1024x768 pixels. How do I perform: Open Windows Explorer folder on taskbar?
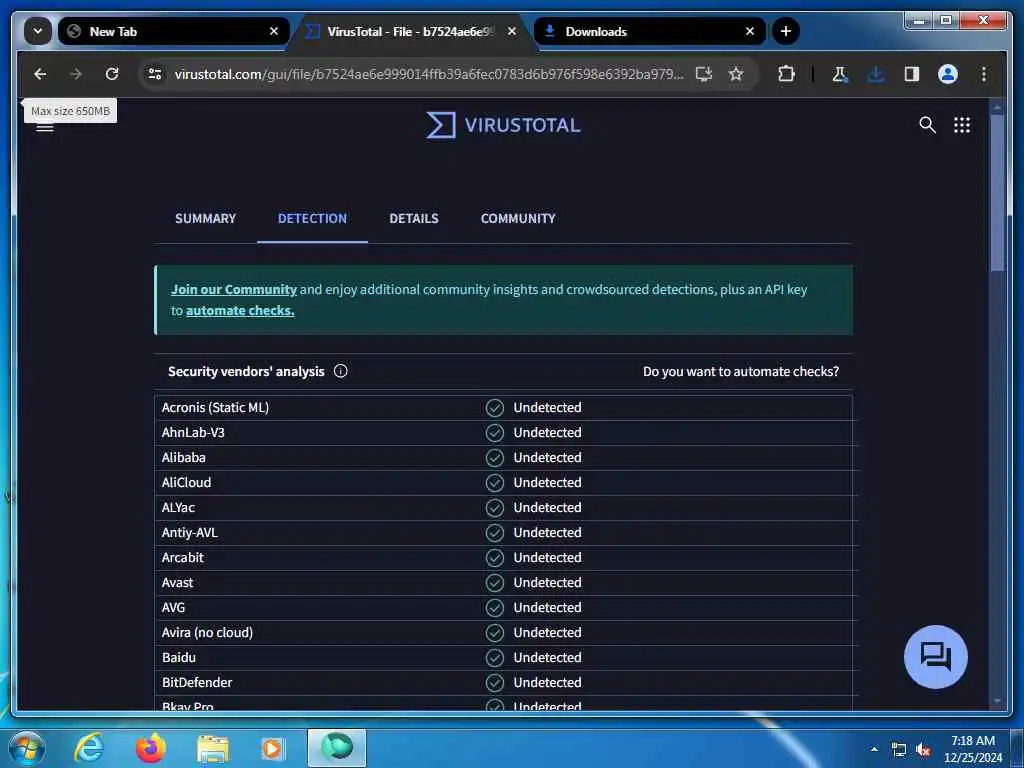point(212,749)
